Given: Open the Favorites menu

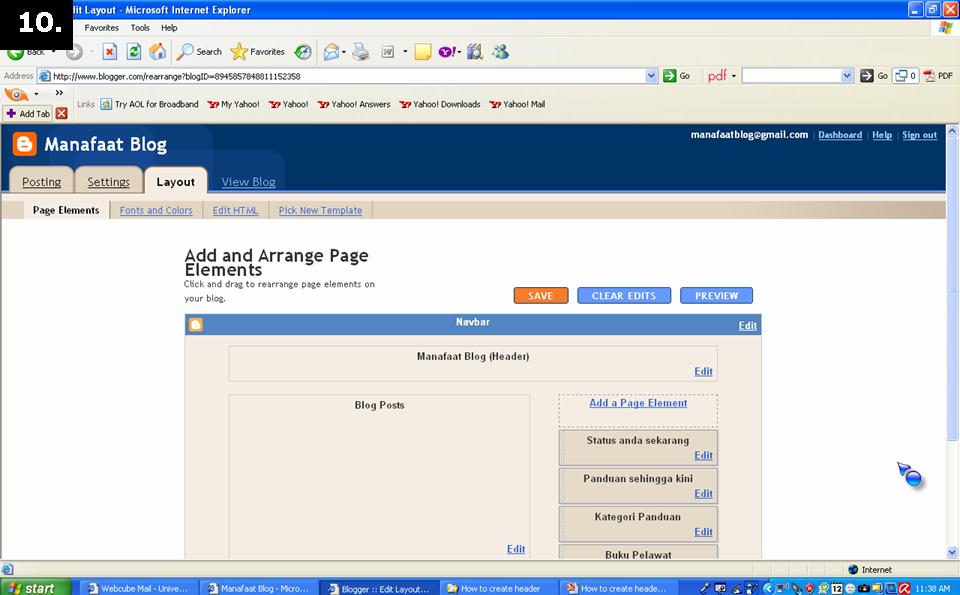Looking at the screenshot, I should click(102, 28).
